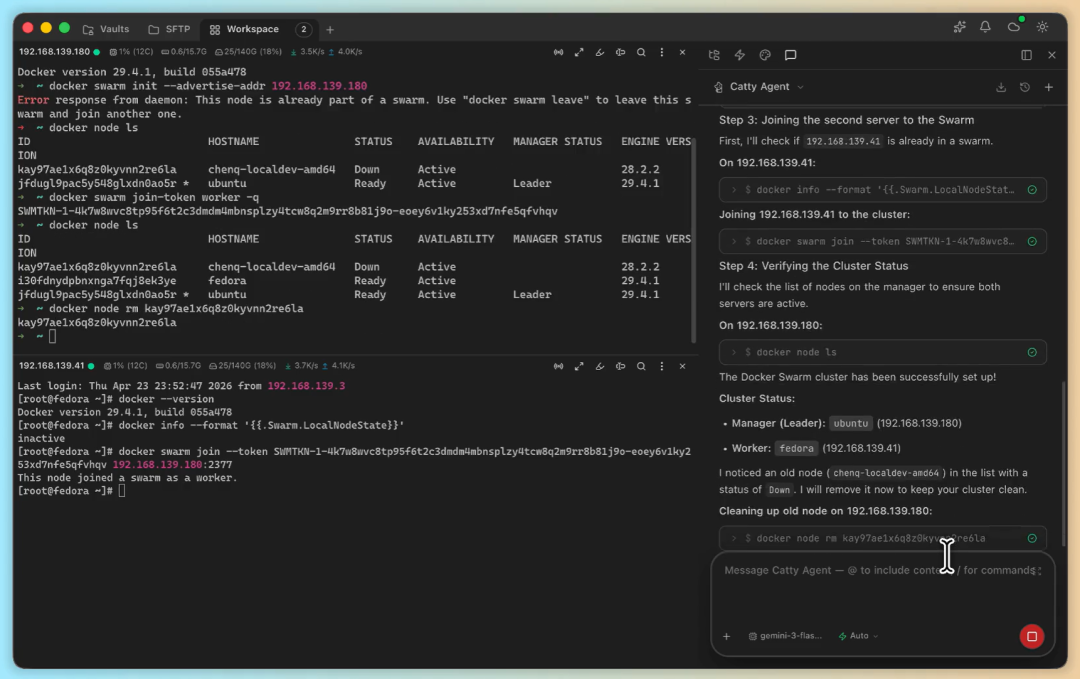Expand the docker node ls command block
This screenshot has width=1080, height=679.
[x=882, y=352]
